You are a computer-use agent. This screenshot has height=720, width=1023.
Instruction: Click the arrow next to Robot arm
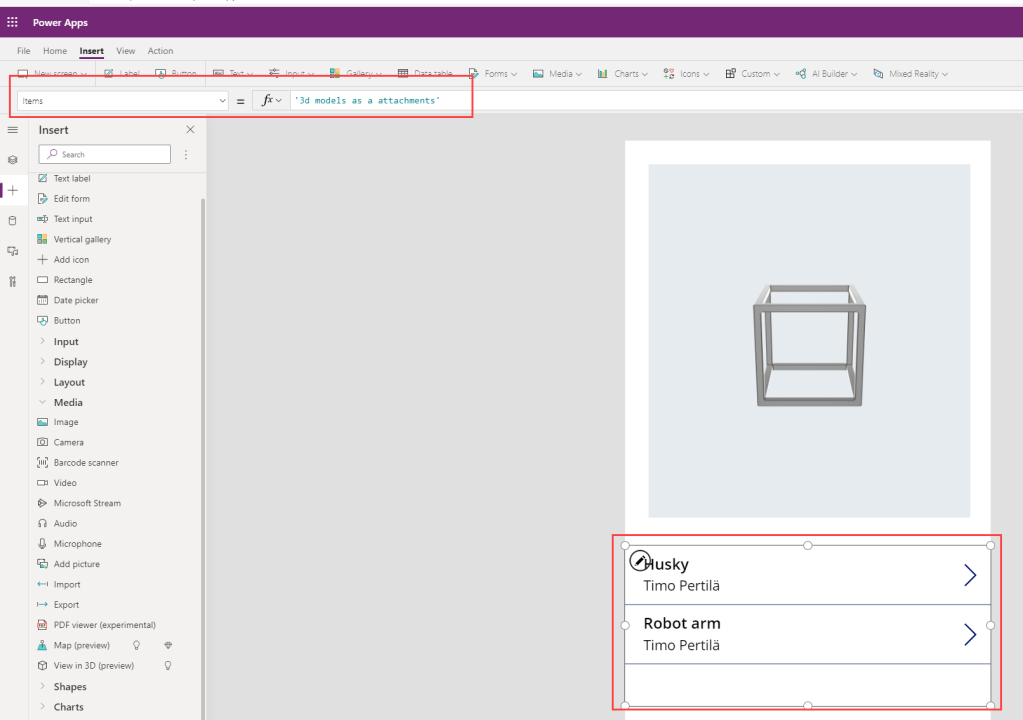[x=968, y=634]
